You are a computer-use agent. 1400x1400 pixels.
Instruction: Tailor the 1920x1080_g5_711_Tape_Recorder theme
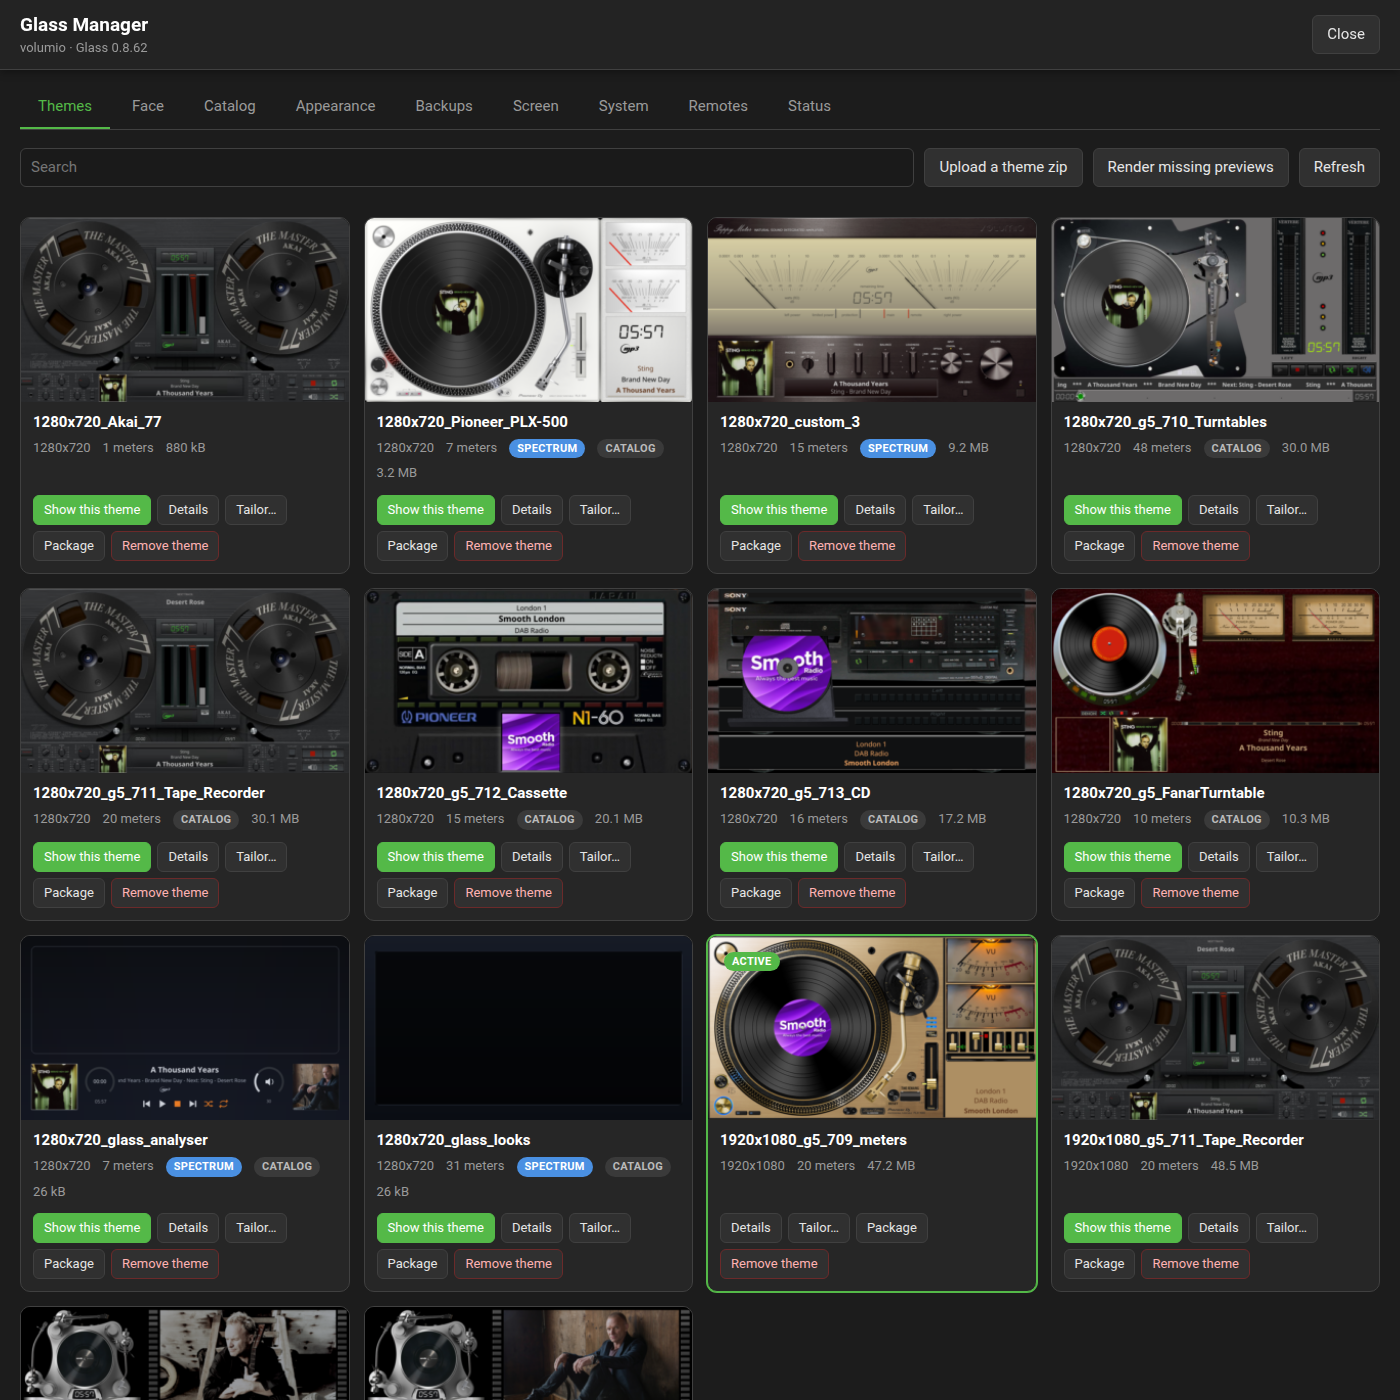pyautogui.click(x=1286, y=1228)
